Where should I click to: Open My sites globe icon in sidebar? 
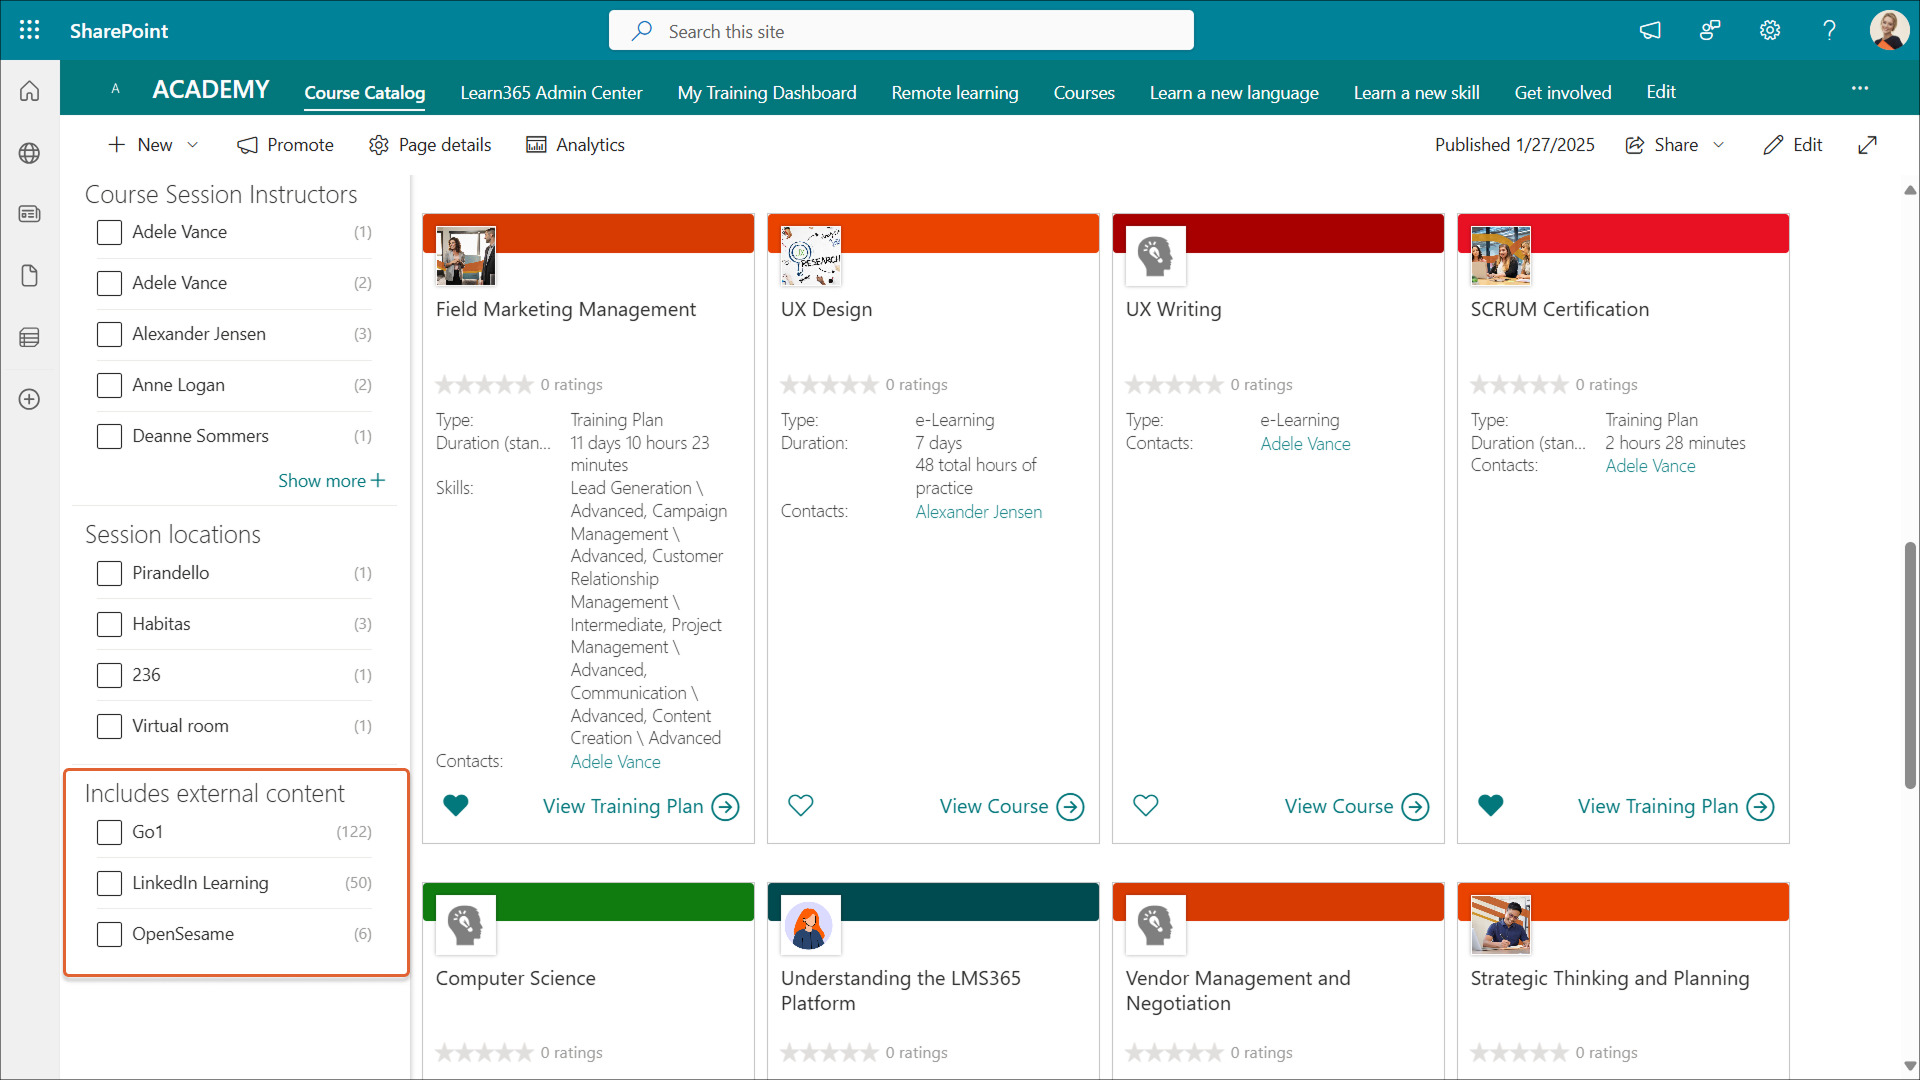(30, 153)
